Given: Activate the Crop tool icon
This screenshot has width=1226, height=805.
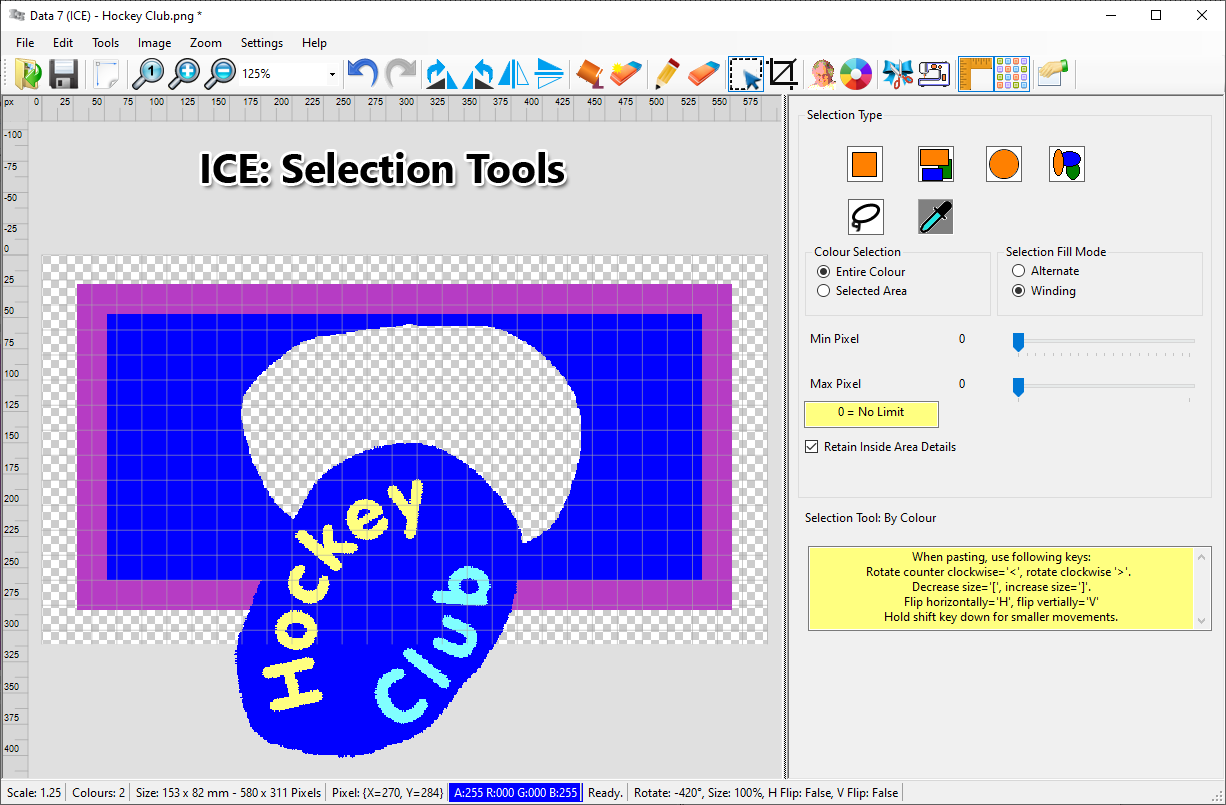Looking at the screenshot, I should click(x=783, y=74).
